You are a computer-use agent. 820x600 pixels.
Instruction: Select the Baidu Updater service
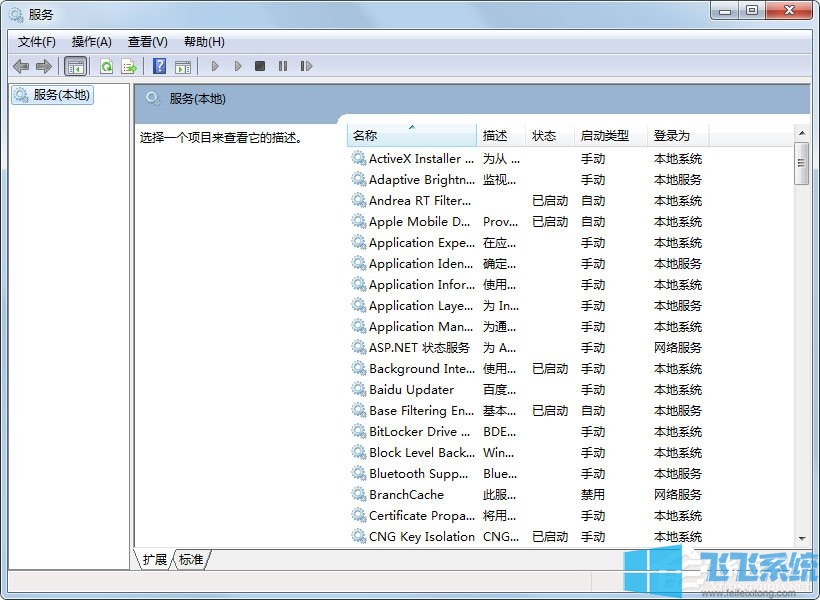click(410, 390)
